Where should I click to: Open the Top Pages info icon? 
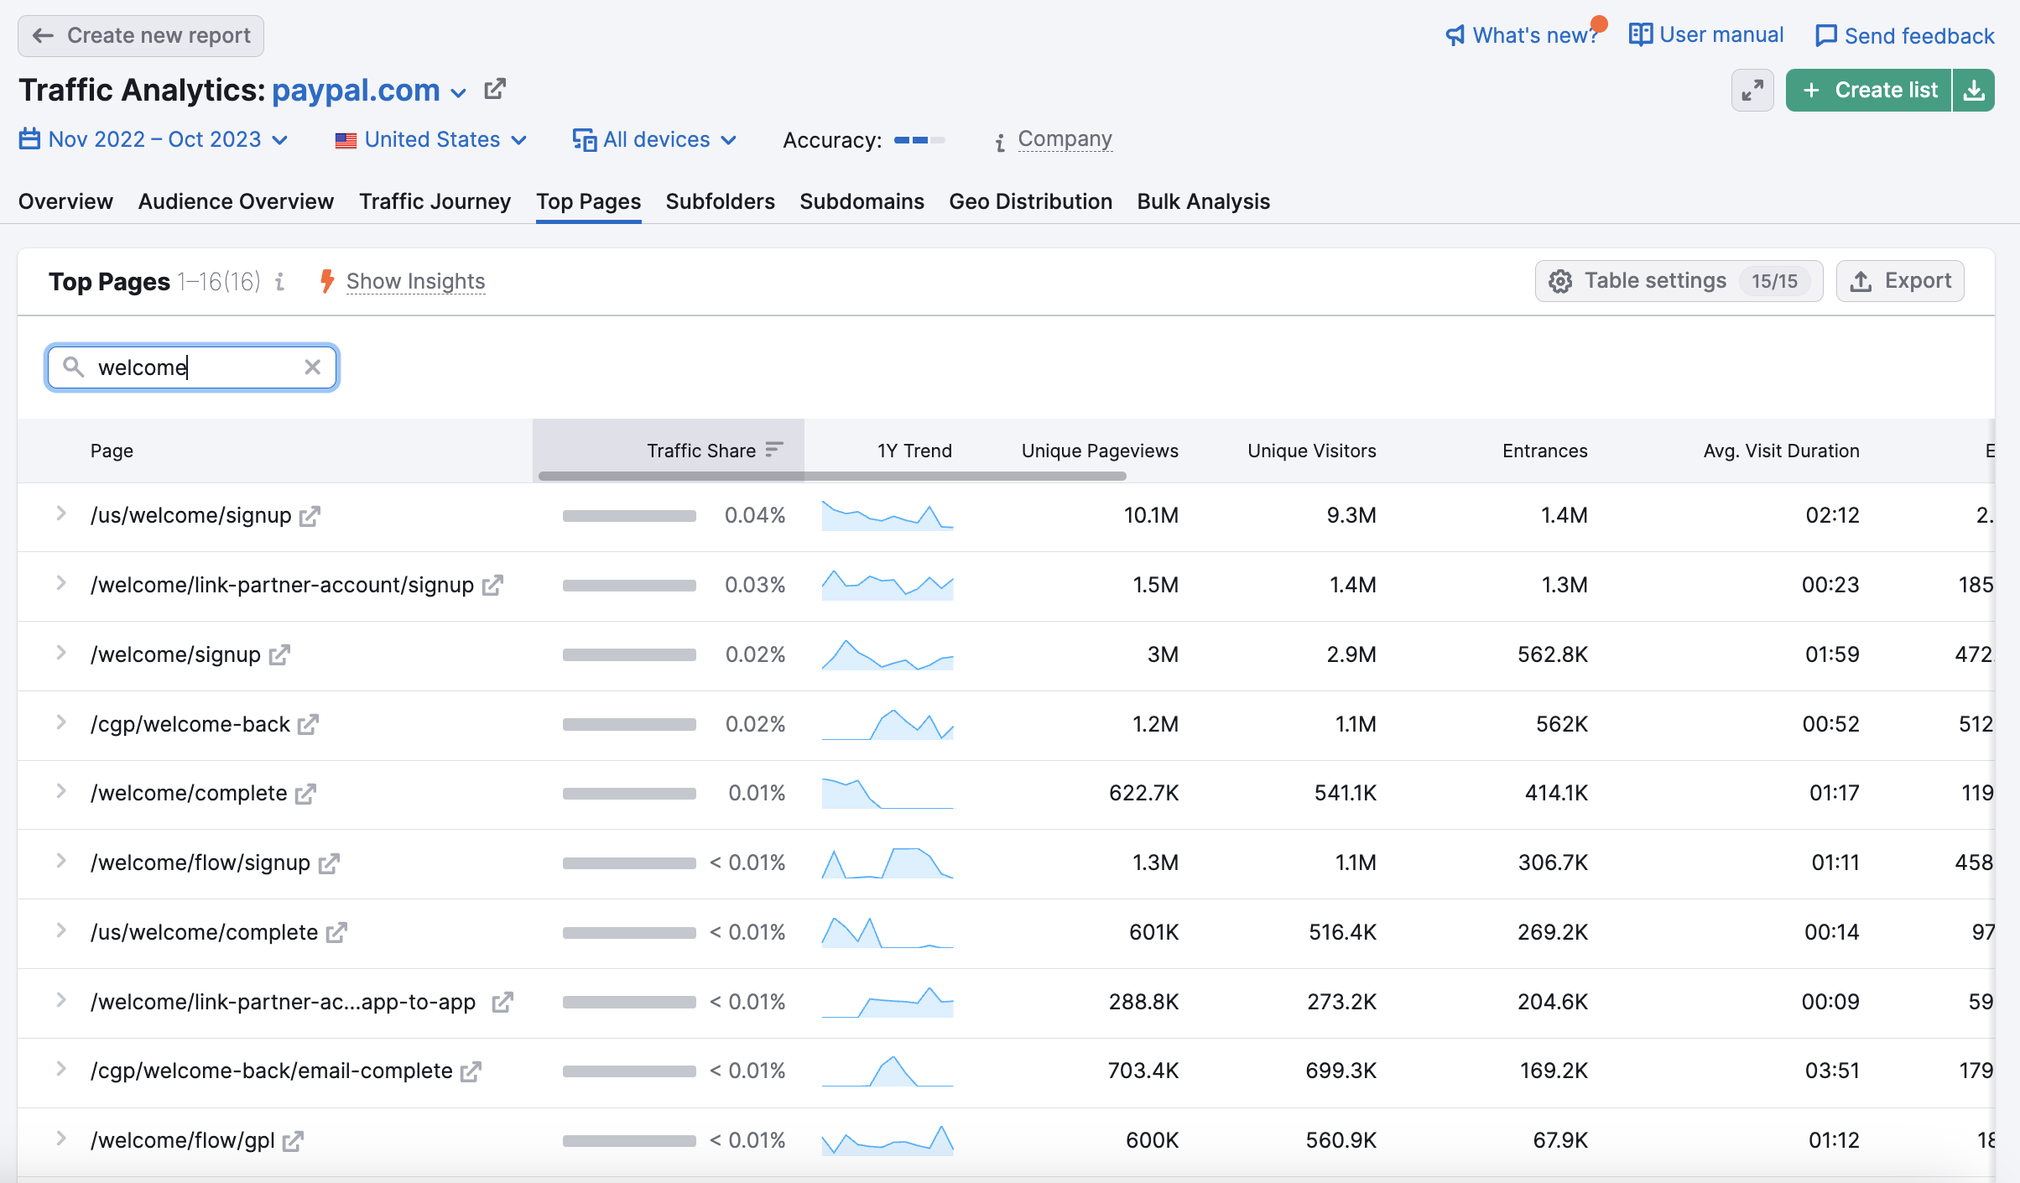pos(280,282)
